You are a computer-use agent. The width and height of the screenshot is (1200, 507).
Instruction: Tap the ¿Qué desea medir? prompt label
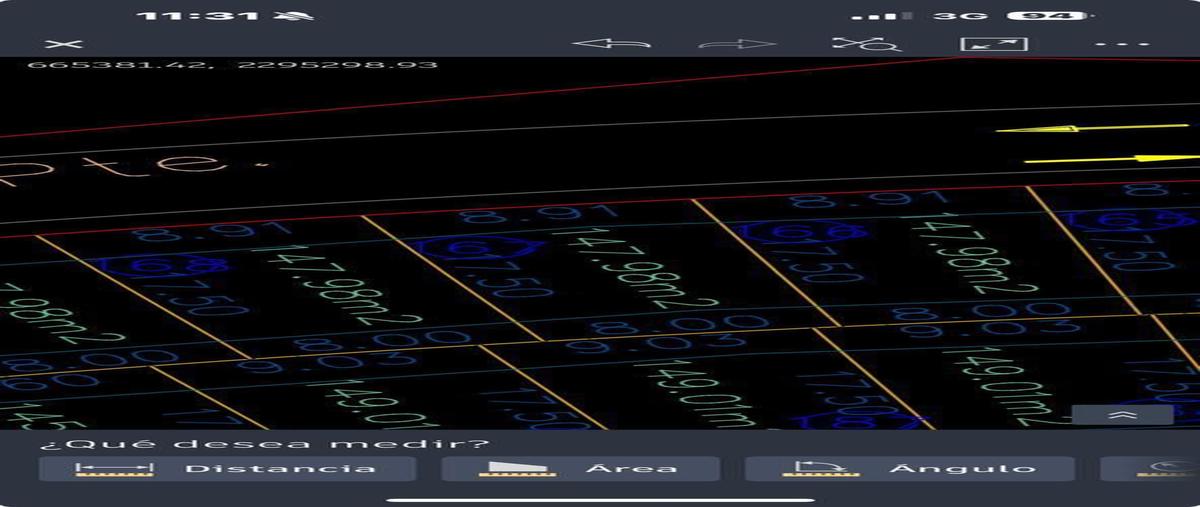pyautogui.click(x=264, y=444)
